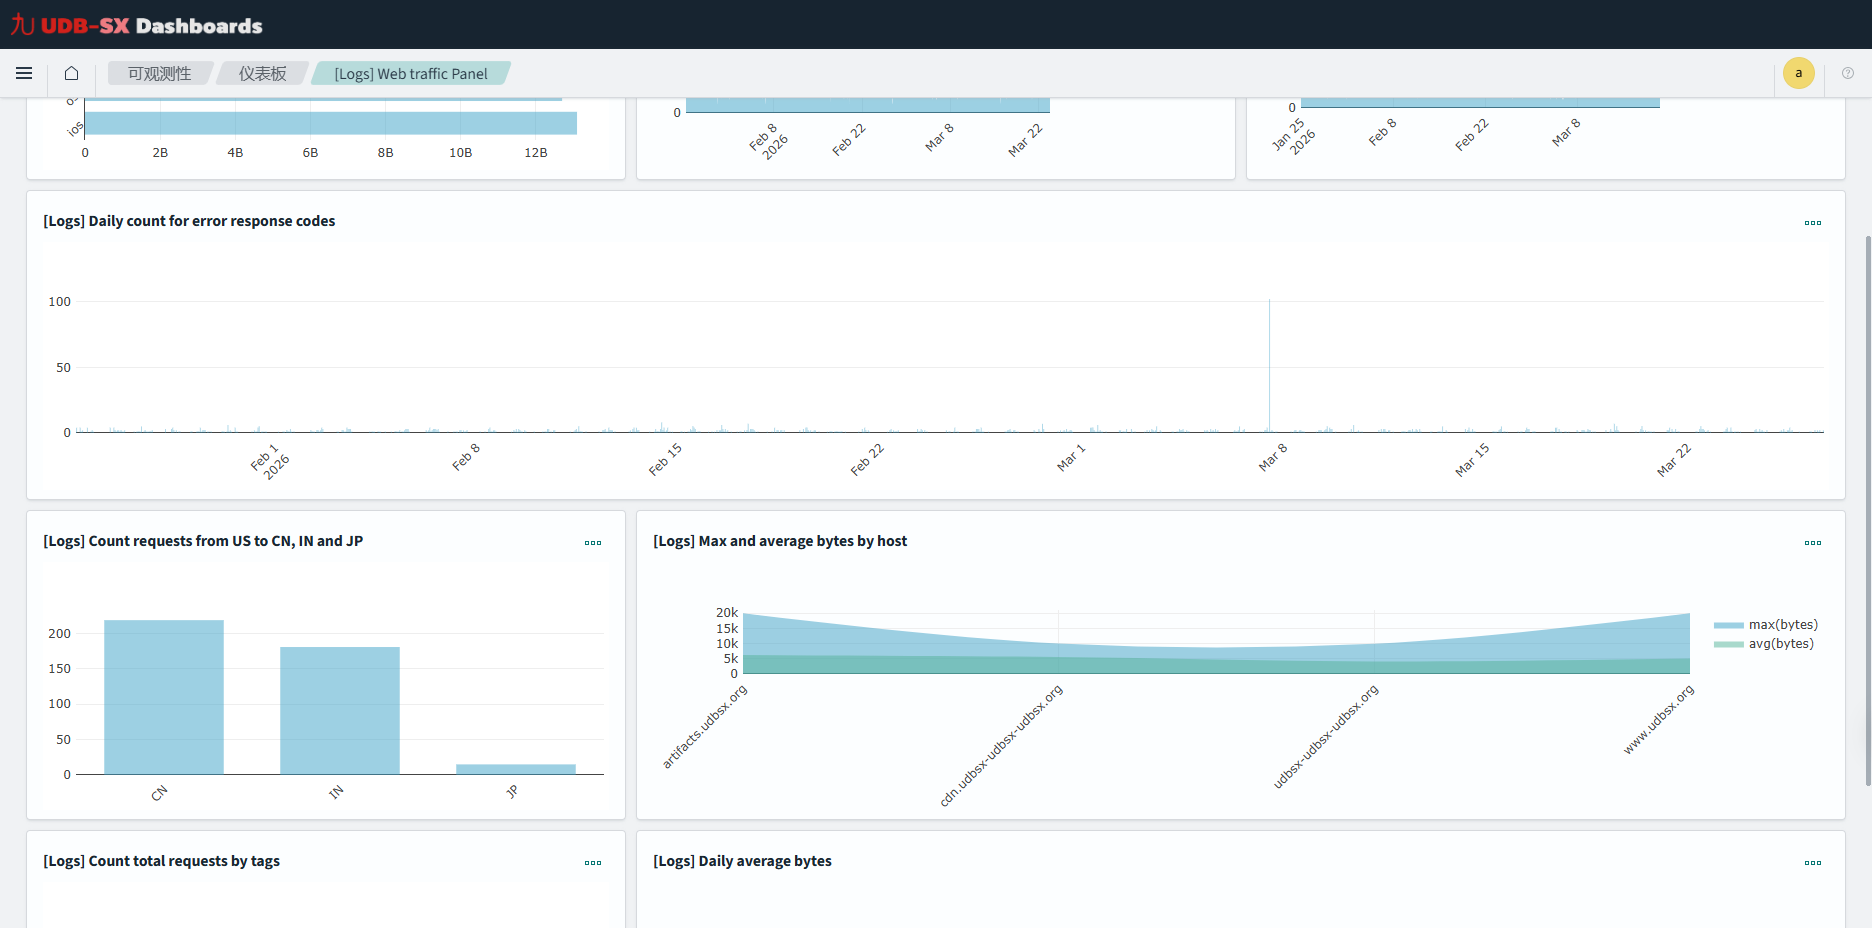This screenshot has height=928, width=1872.
Task: Click the [Logs] Web traffic Panel breadcrumb
Action: point(411,74)
